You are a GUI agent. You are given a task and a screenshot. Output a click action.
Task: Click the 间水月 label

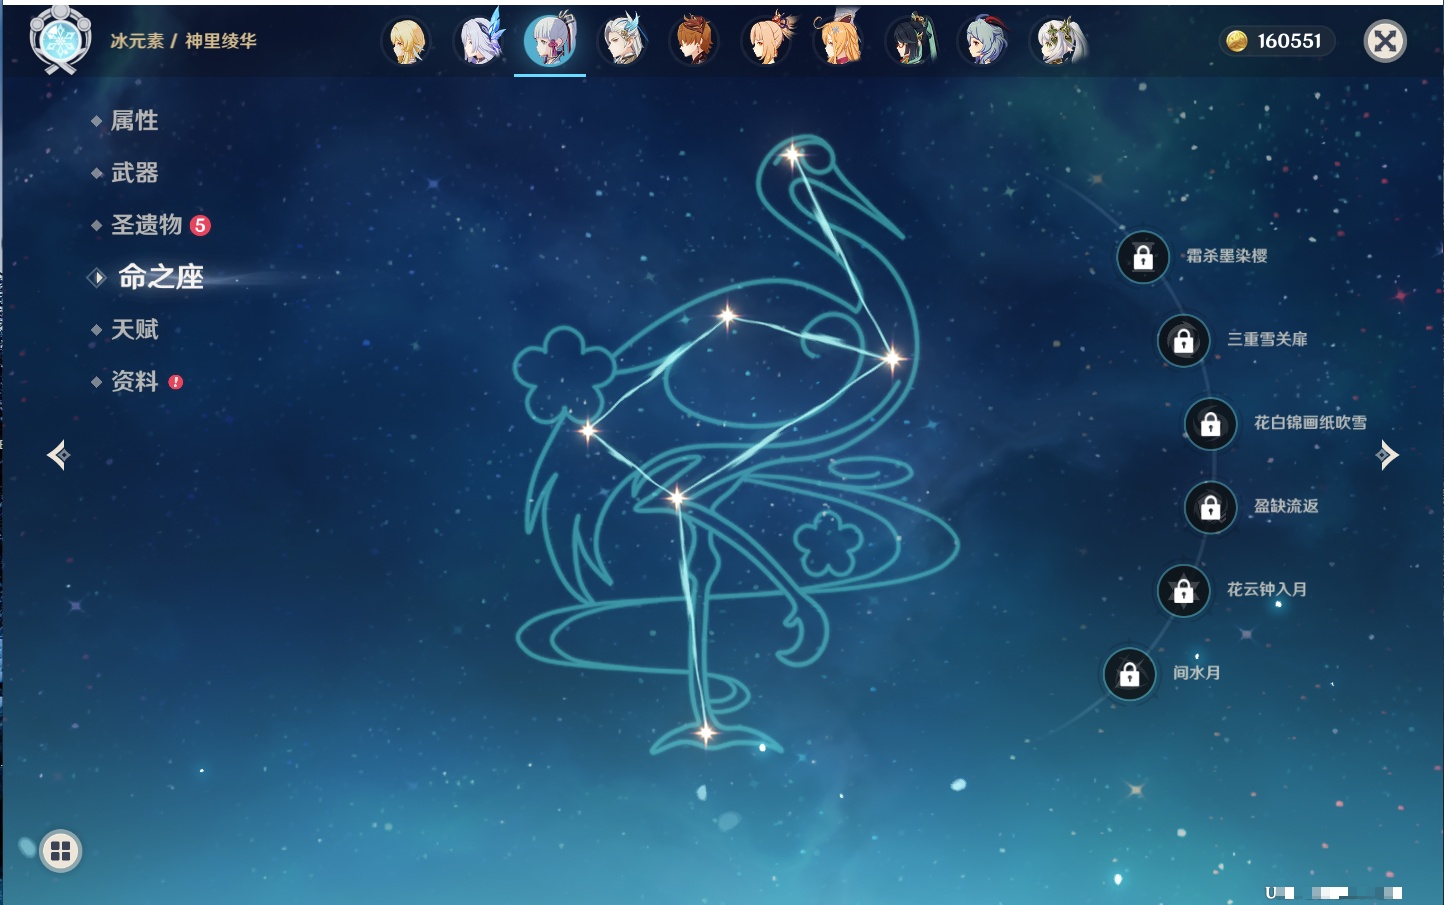1197,673
